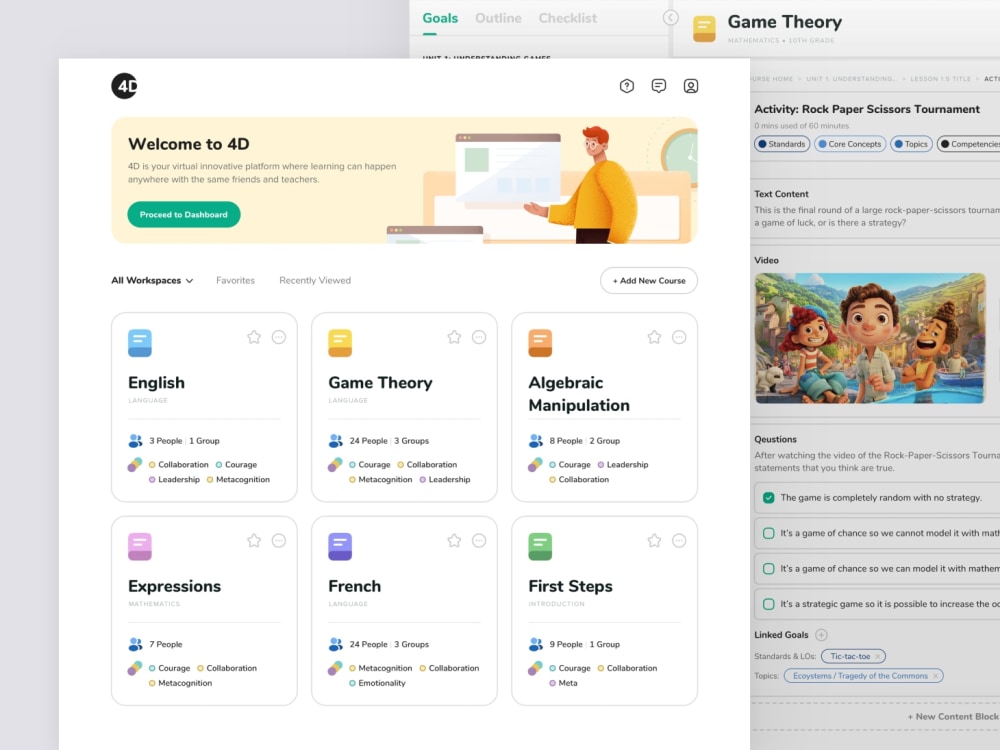Open more options on French card
The width and height of the screenshot is (1000, 750).
[x=479, y=540]
